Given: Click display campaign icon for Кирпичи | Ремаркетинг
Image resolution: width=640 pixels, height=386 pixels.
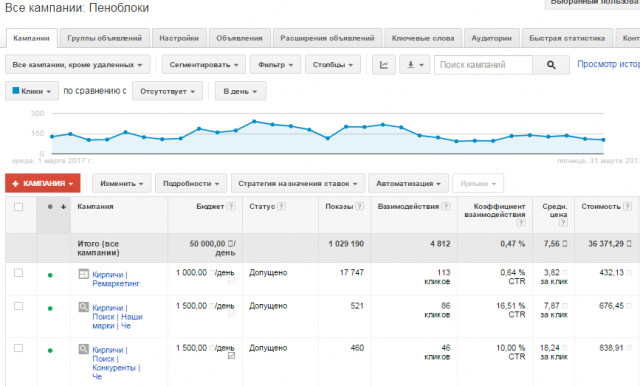Looking at the screenshot, I should coord(83,274).
